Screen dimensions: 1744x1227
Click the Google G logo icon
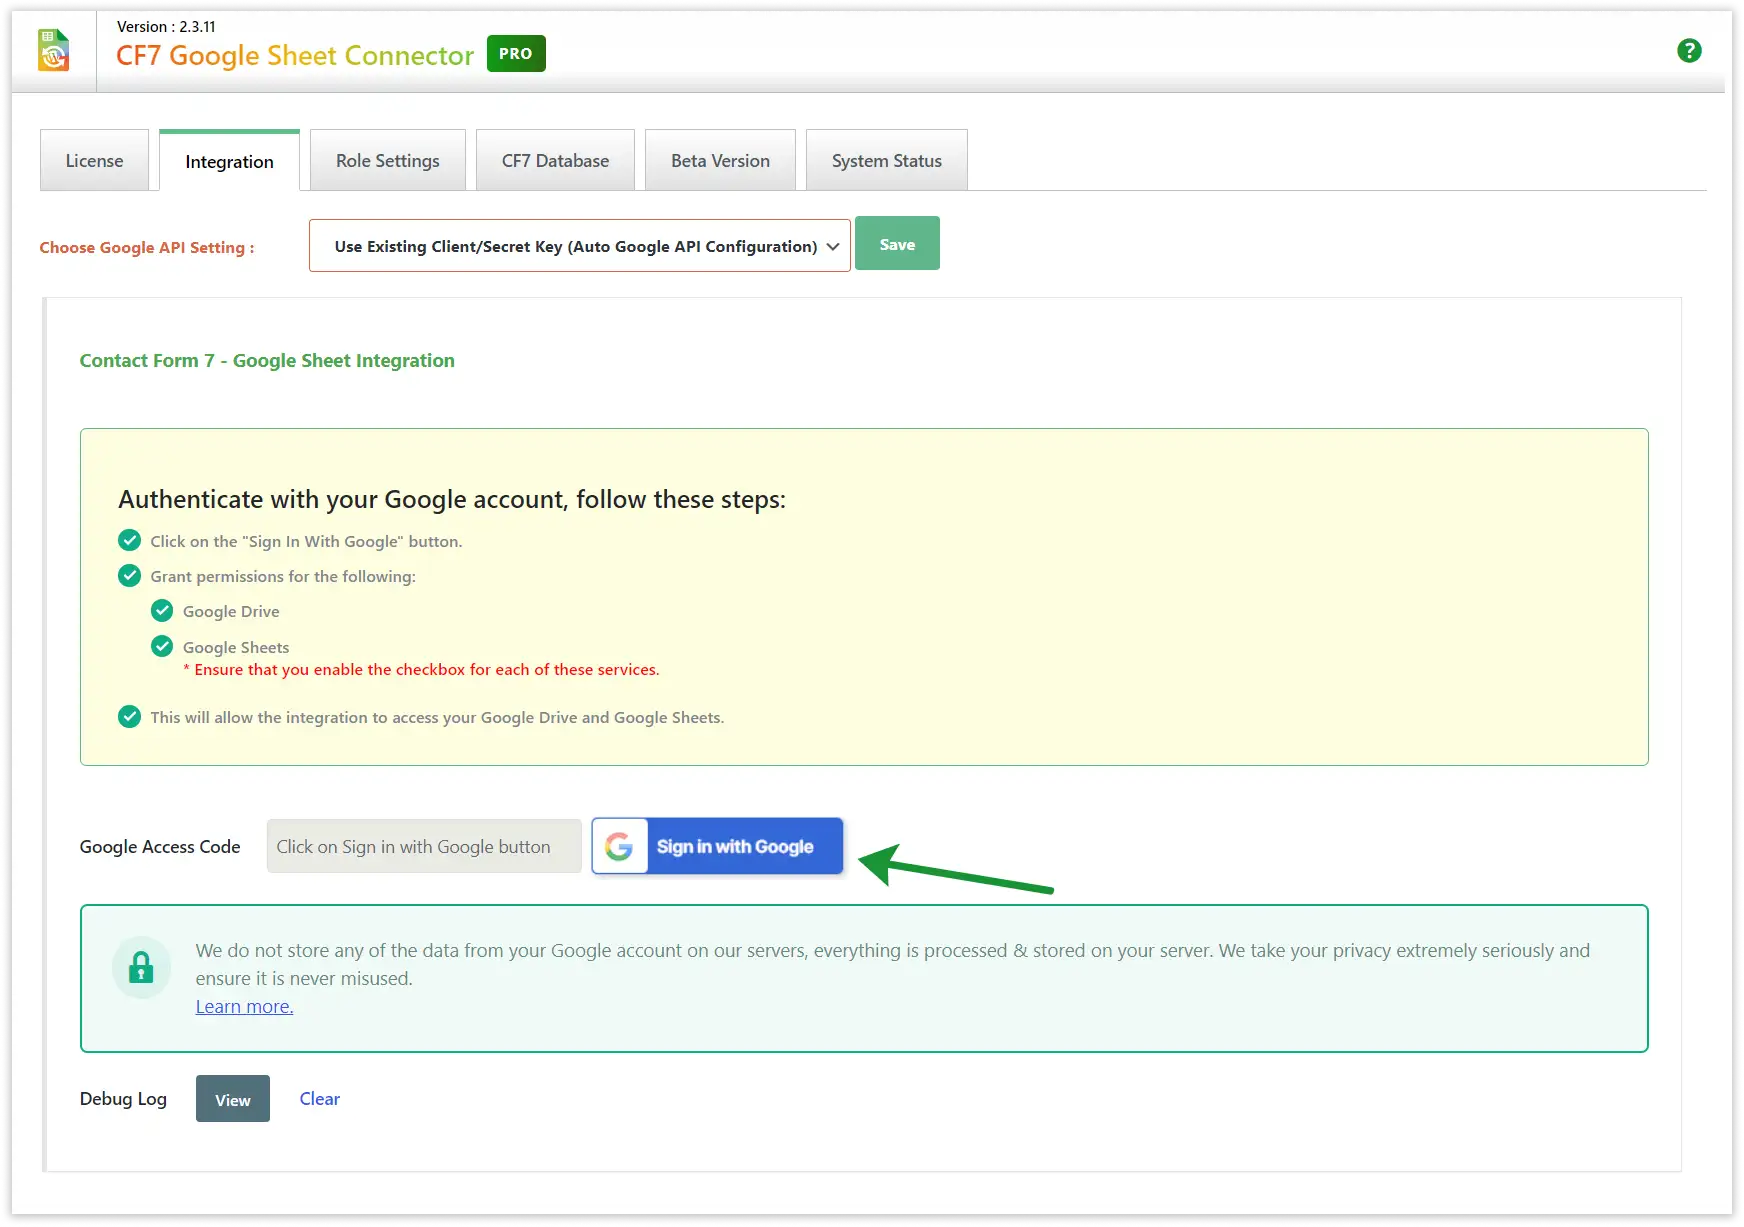tap(619, 847)
